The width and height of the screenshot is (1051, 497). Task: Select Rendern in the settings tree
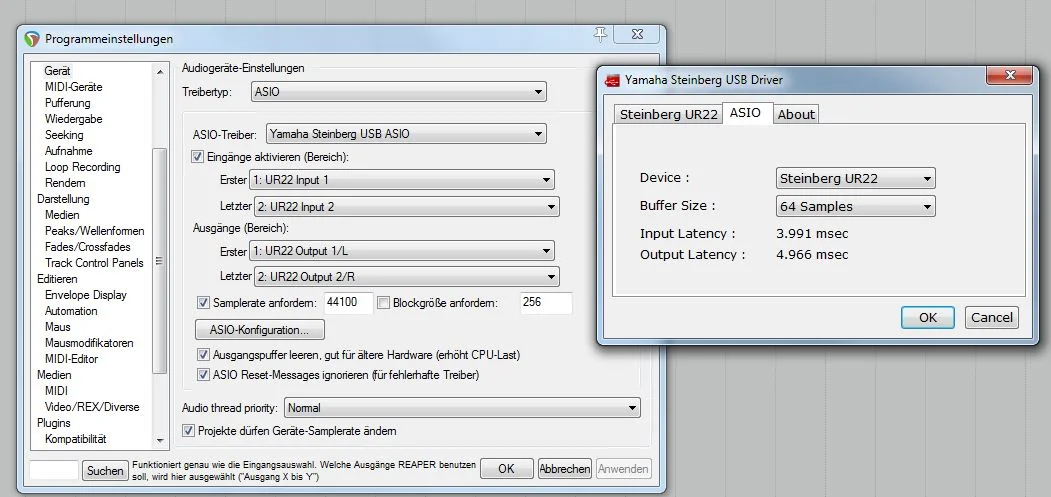pyautogui.click(x=65, y=183)
